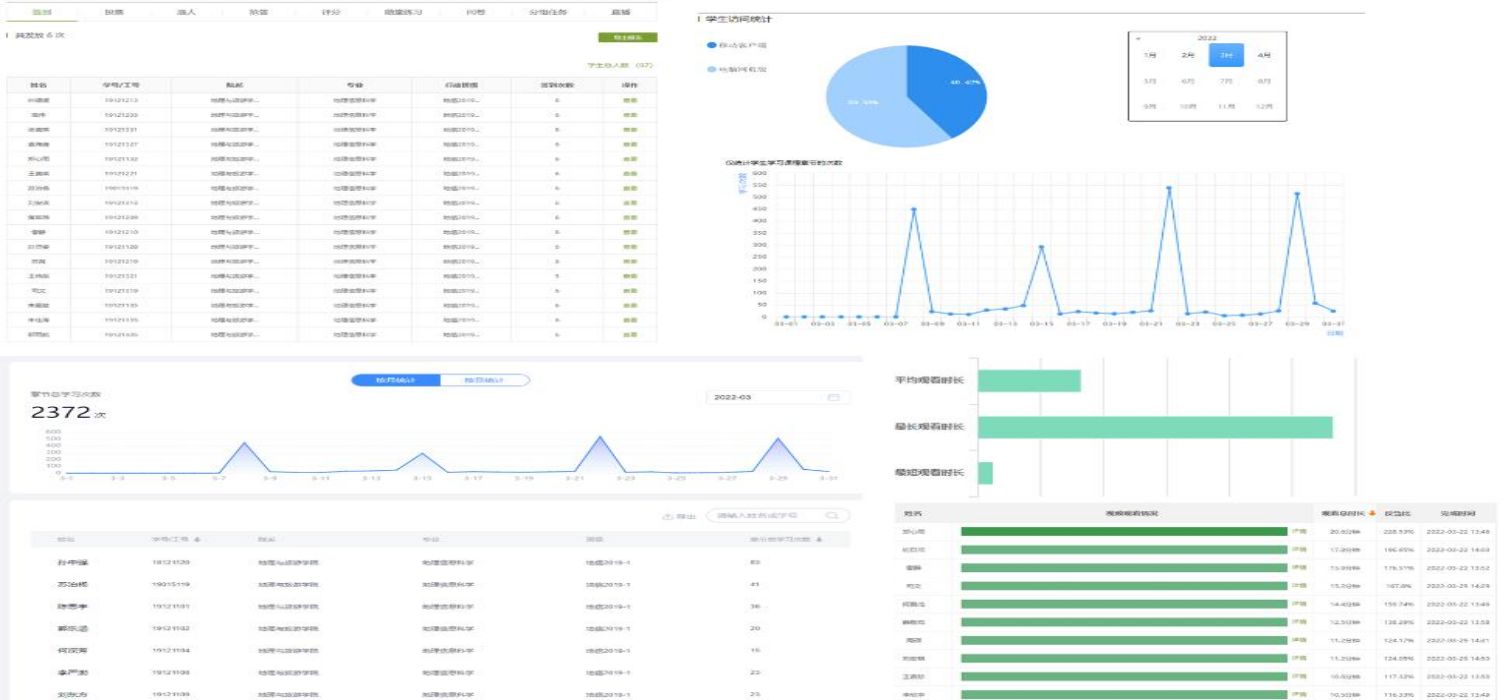The image size is (1500, 700).
Task: Open the 直播 tab
Action: 620,12
